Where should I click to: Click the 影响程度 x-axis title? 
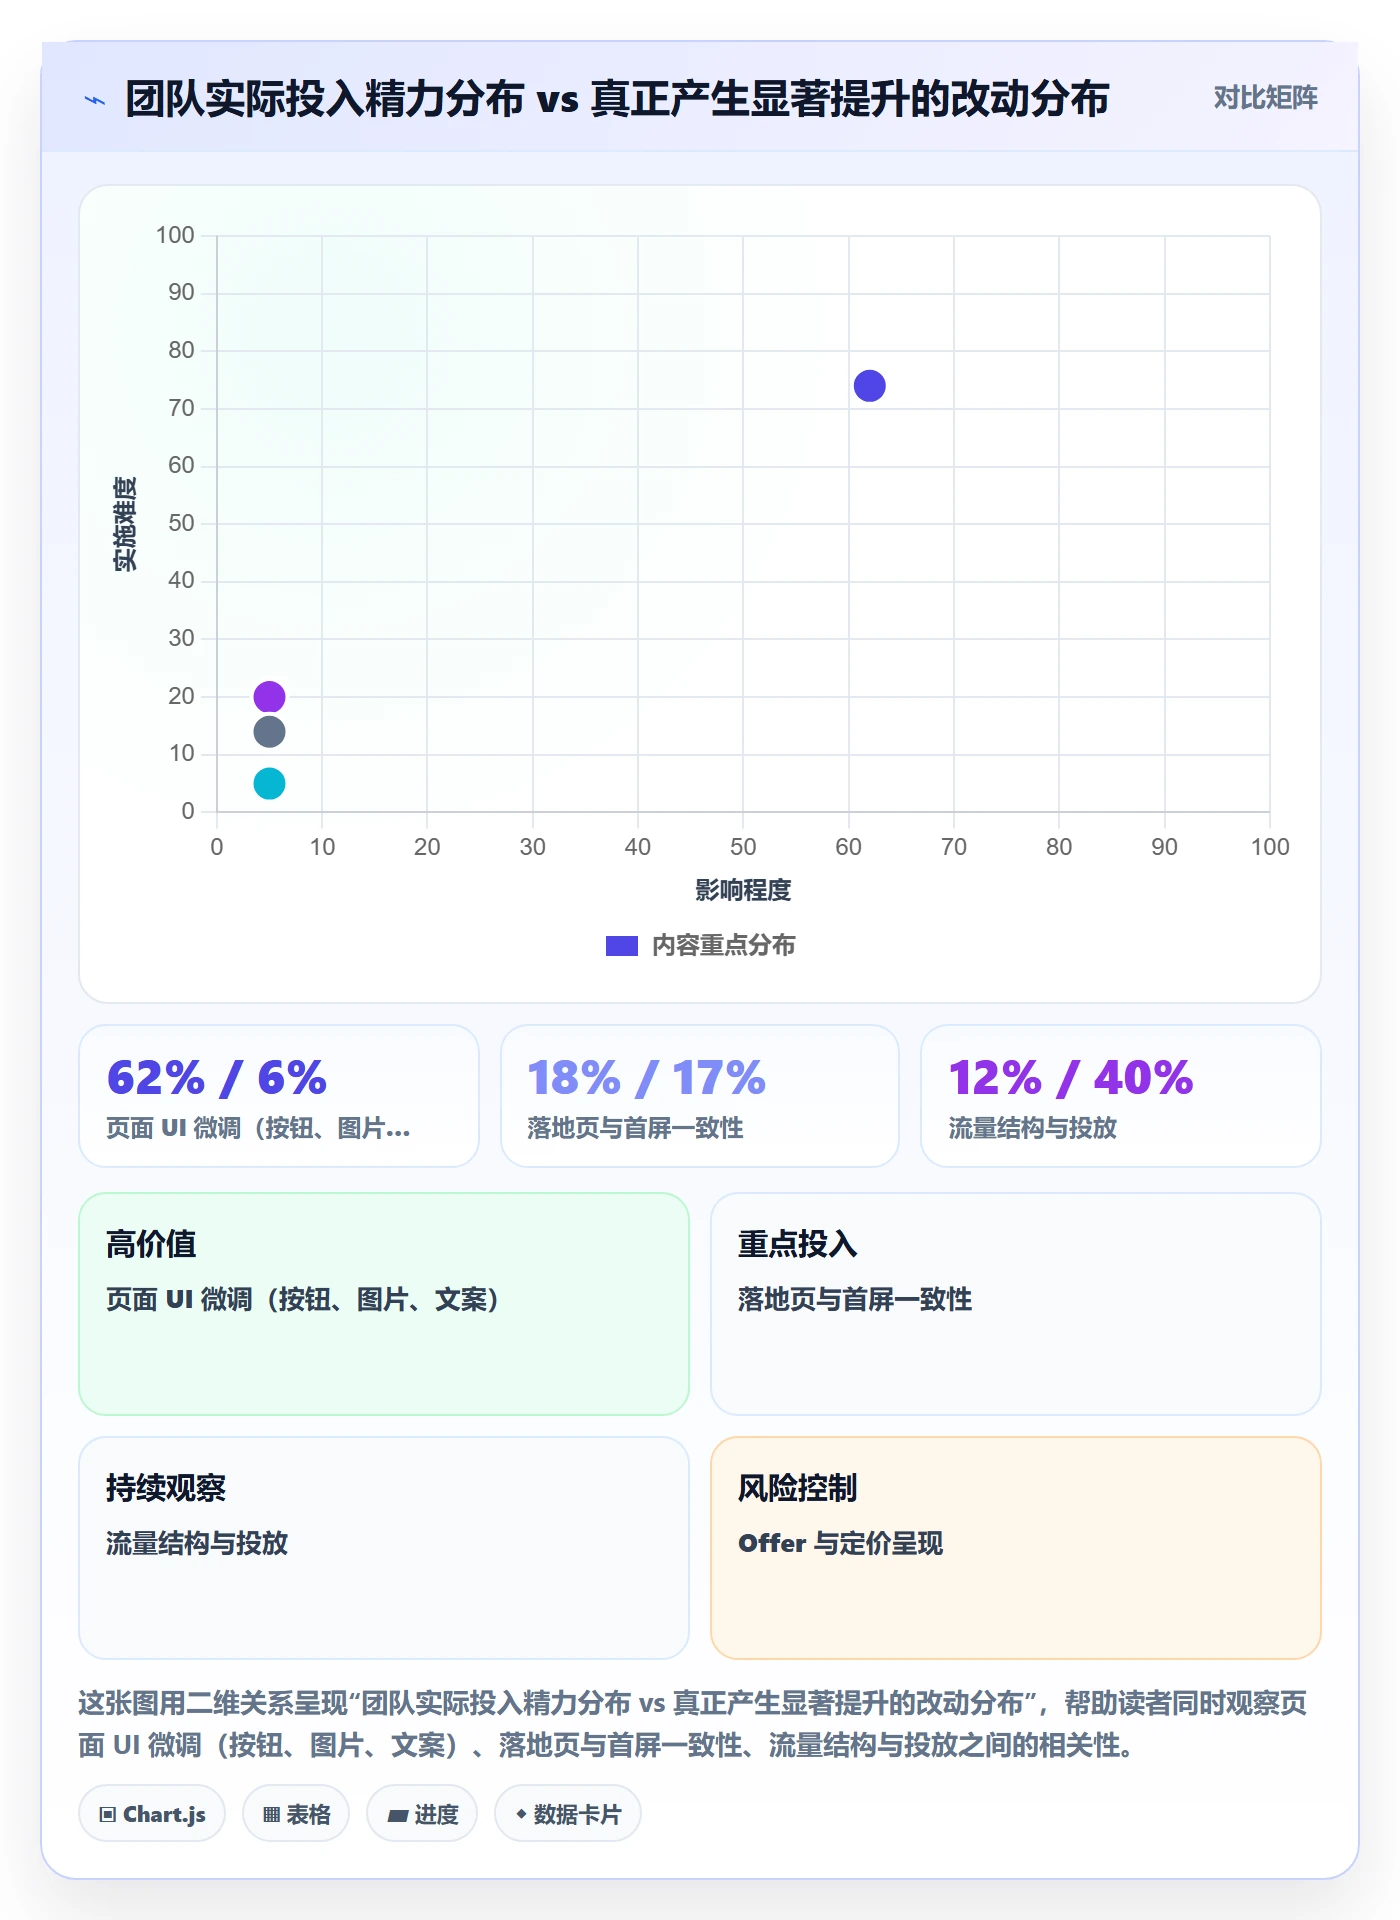click(743, 890)
